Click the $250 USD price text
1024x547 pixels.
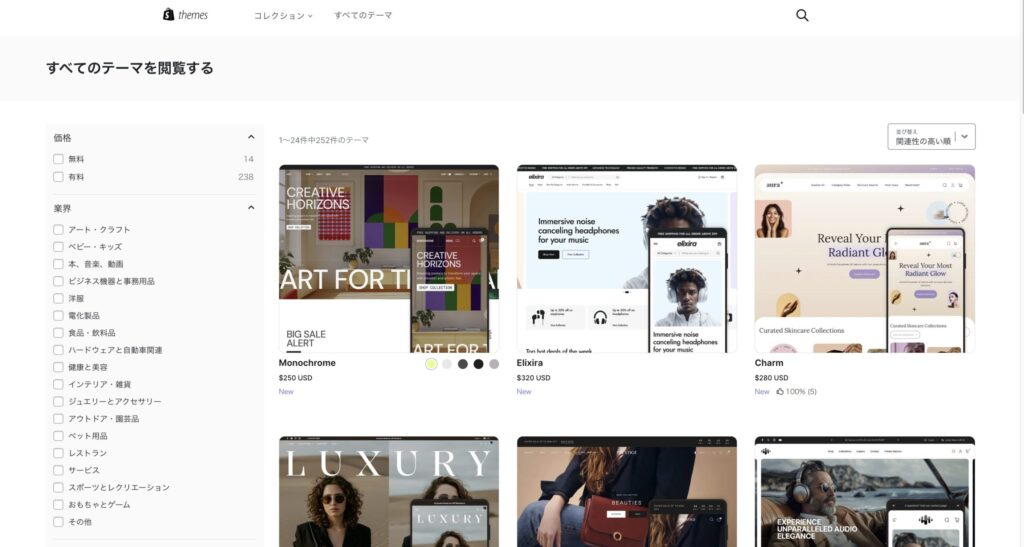[295, 378]
